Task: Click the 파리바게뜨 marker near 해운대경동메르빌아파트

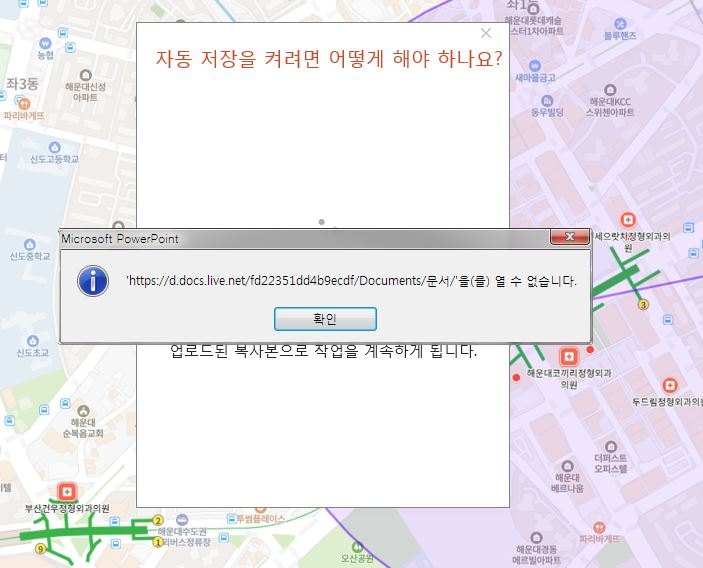Action: click(x=599, y=527)
